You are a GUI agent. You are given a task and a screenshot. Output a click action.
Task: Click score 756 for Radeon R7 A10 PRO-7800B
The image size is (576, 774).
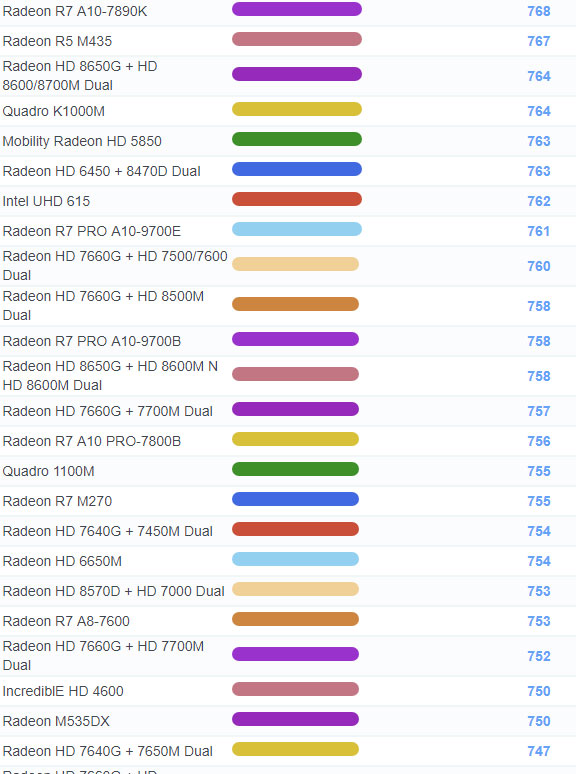coord(538,441)
